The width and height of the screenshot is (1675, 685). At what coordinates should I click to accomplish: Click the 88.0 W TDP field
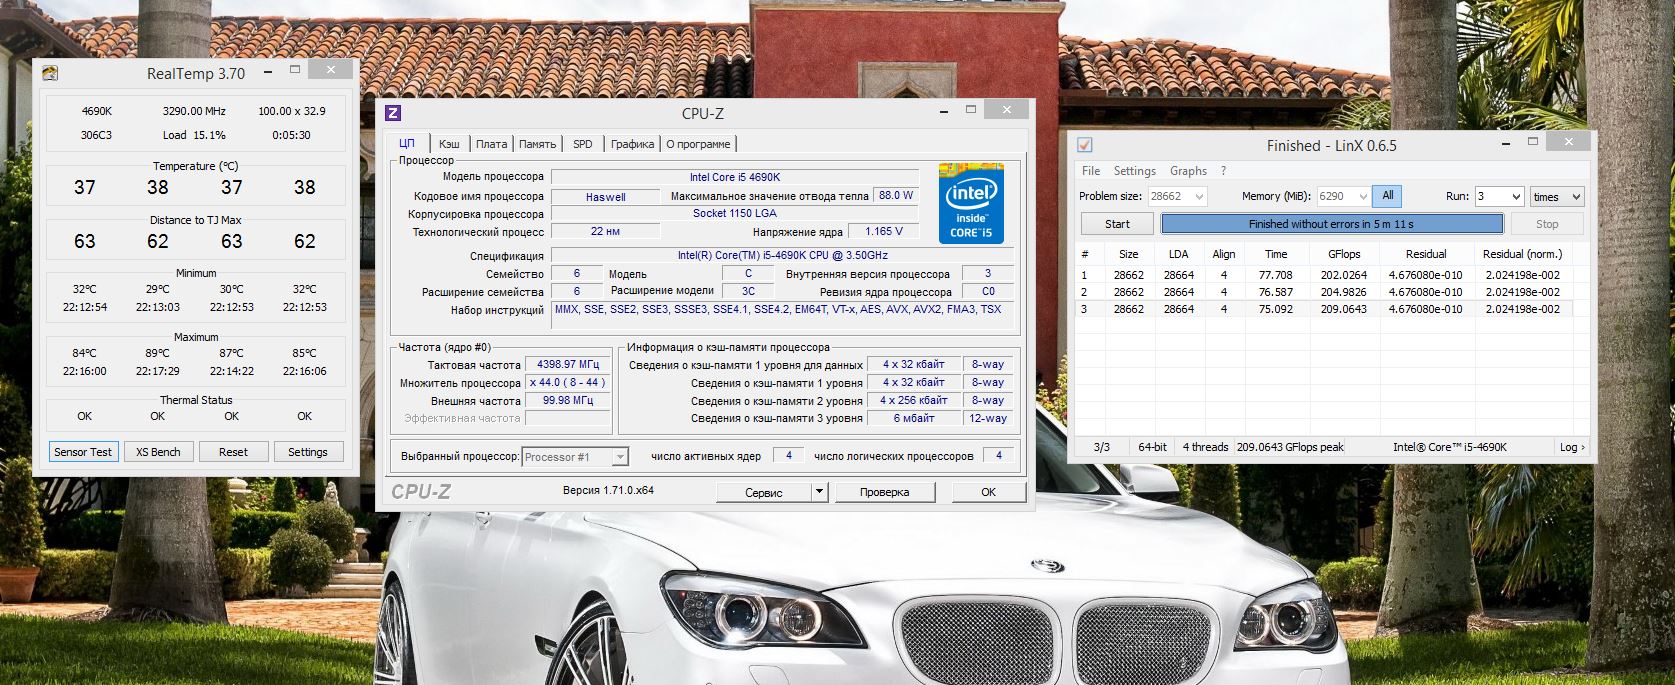point(896,195)
